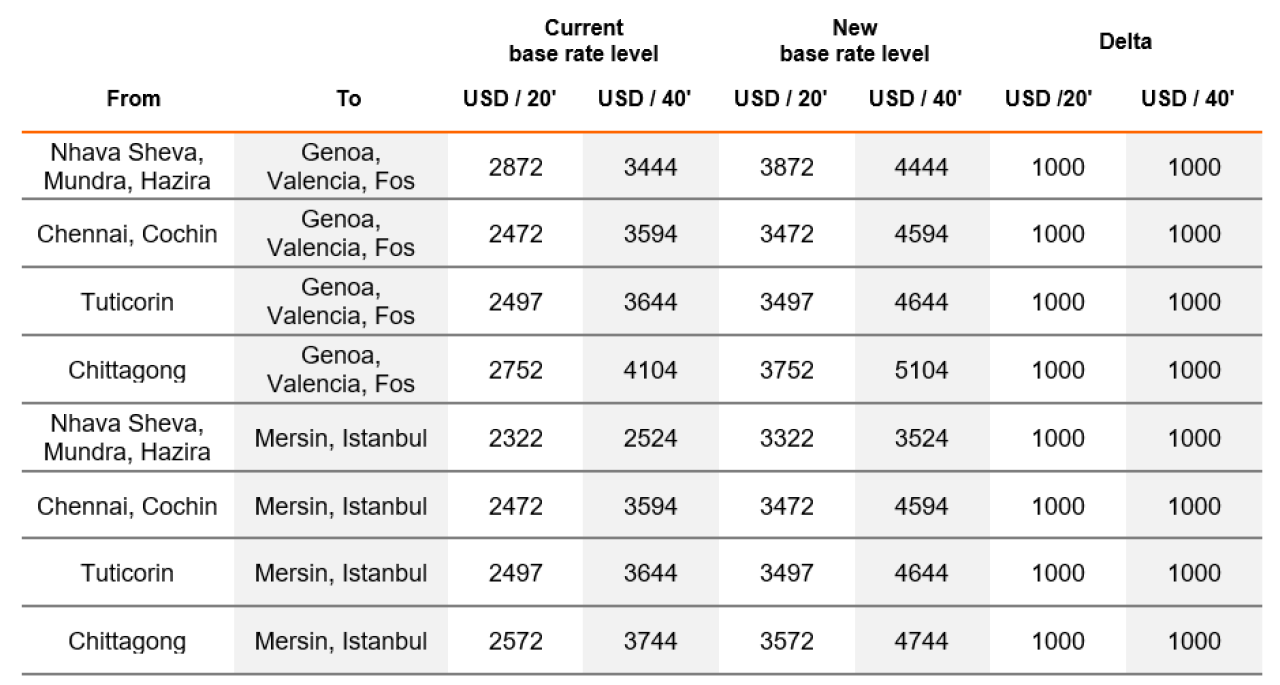Click Chittagong origin cell in bottom row
This screenshot has width=1280, height=685.
click(x=127, y=641)
